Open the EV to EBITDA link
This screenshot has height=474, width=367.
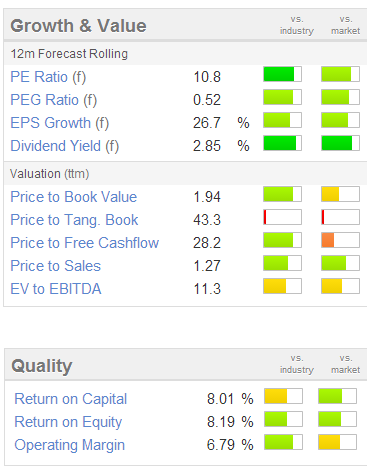[x=56, y=289]
